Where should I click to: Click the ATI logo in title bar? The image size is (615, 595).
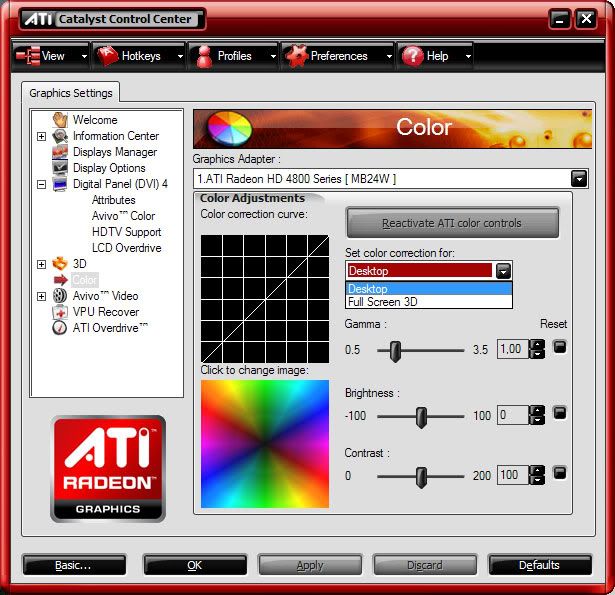point(38,19)
